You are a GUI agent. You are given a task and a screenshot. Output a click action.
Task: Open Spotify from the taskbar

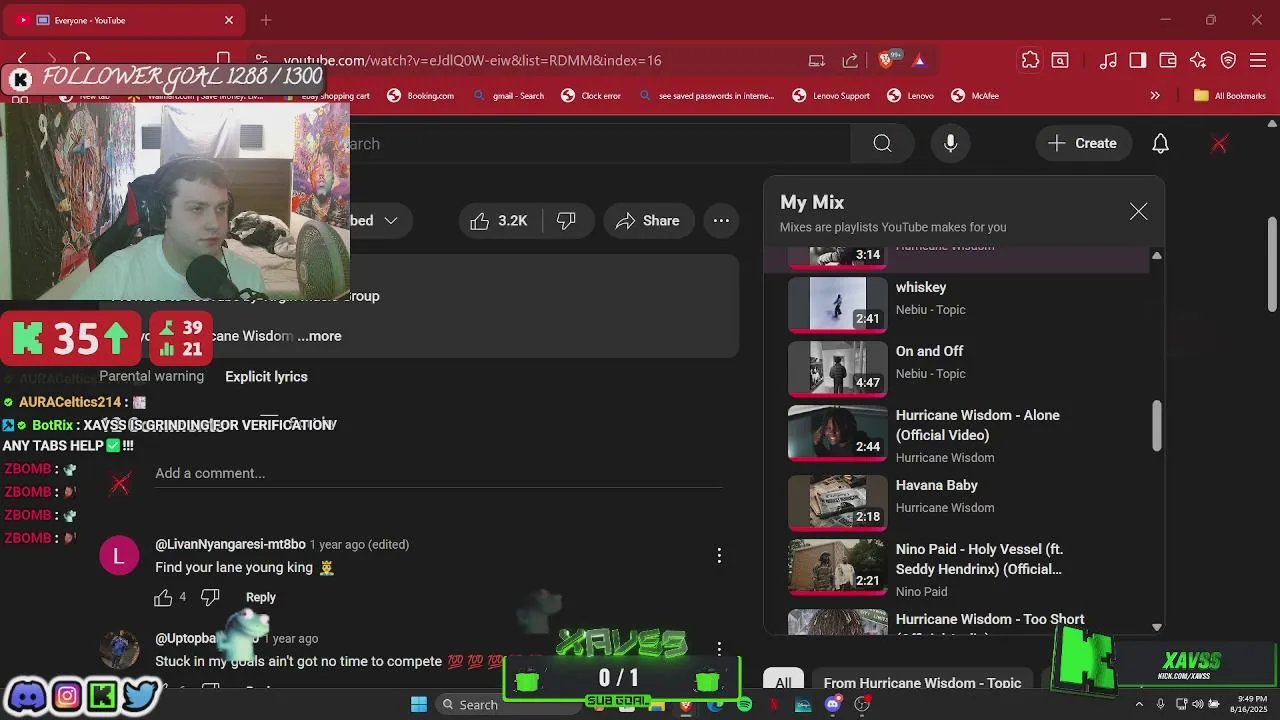click(744, 704)
